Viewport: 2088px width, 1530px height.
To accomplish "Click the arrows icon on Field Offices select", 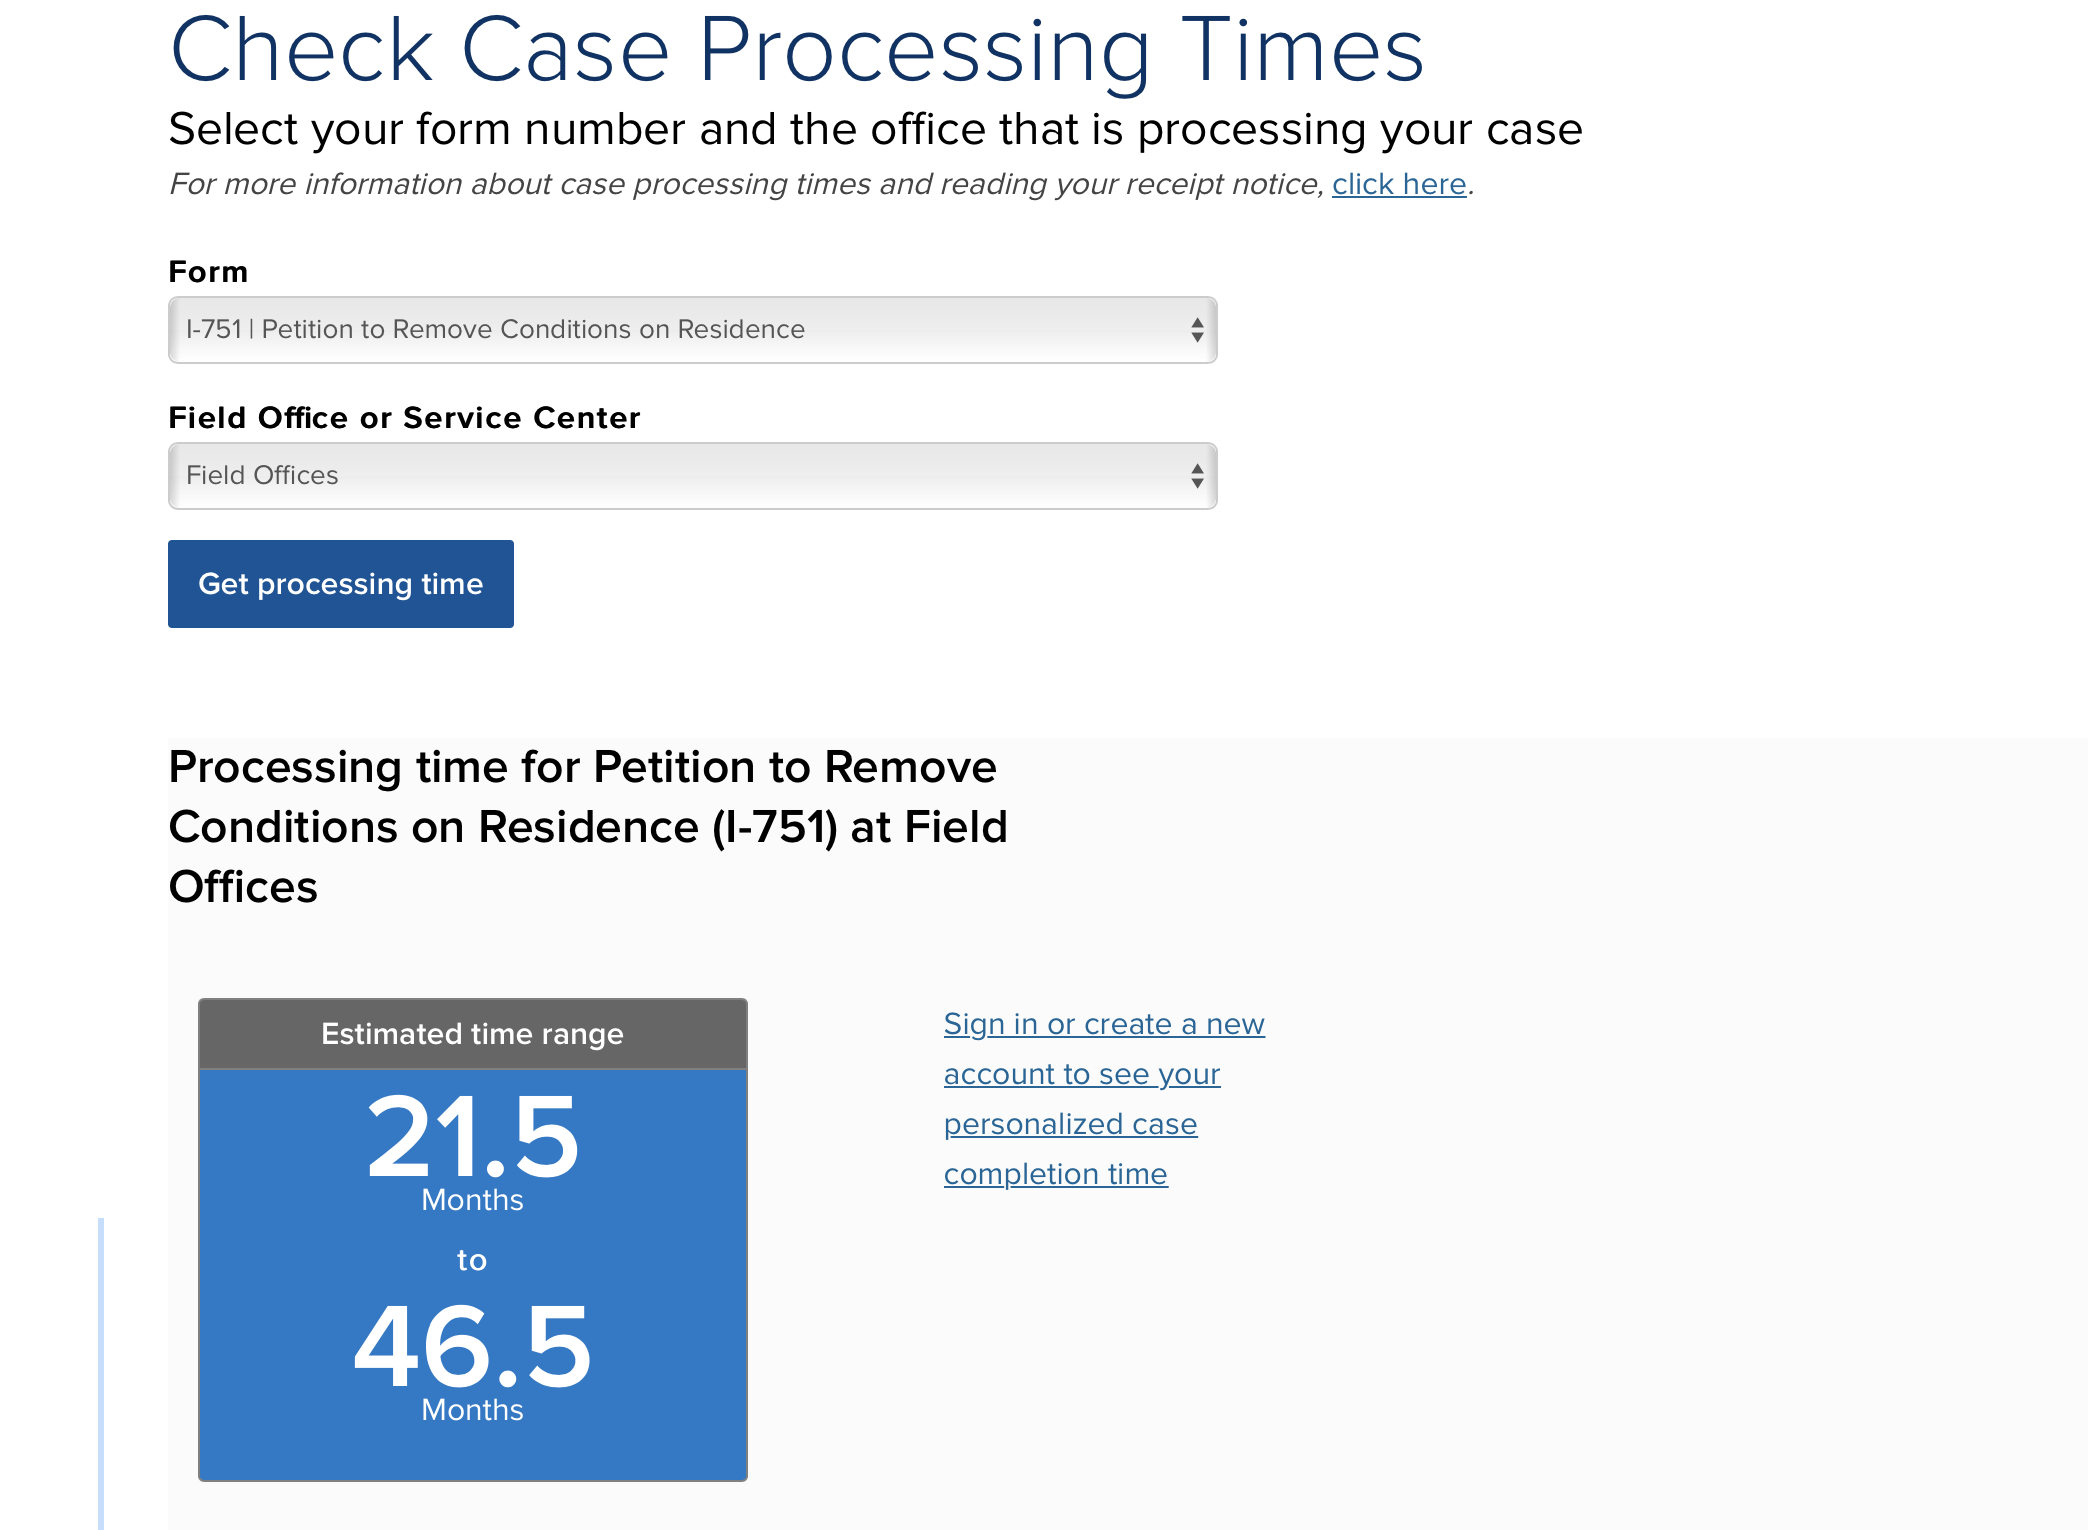I will coord(1196,476).
